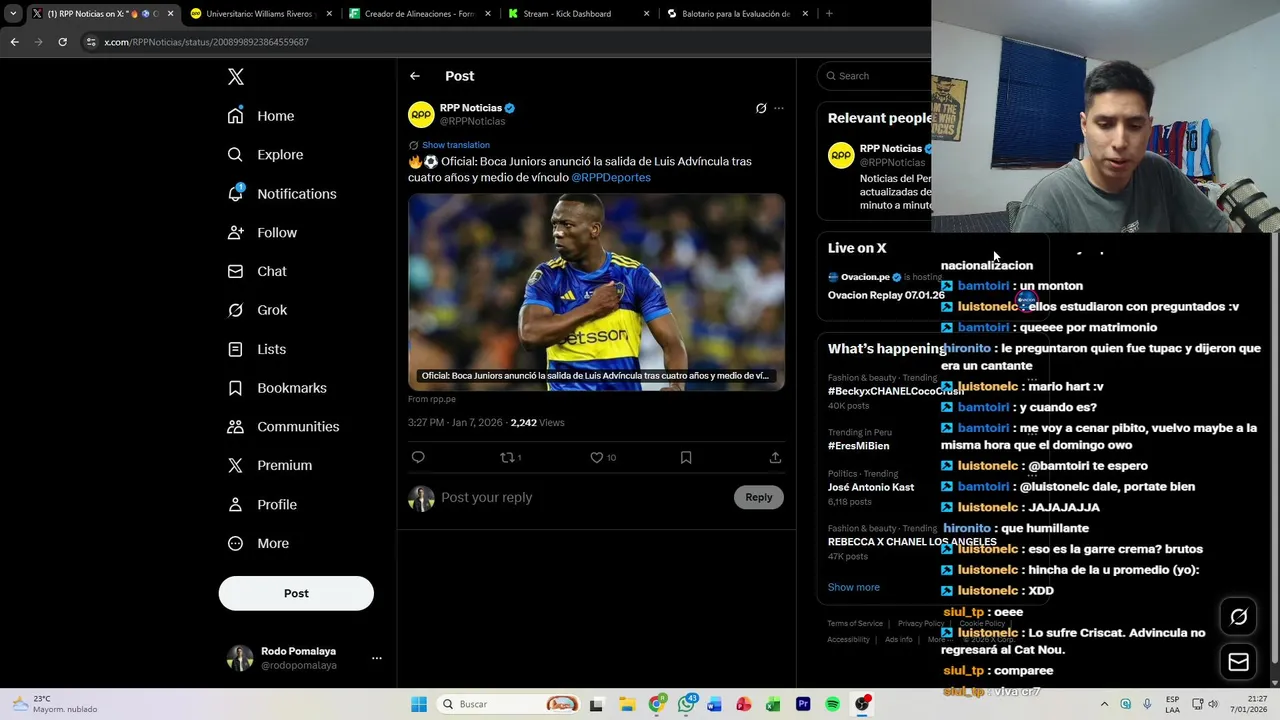Open Notifications in the sidebar
The width and height of the screenshot is (1280, 720).
282,194
